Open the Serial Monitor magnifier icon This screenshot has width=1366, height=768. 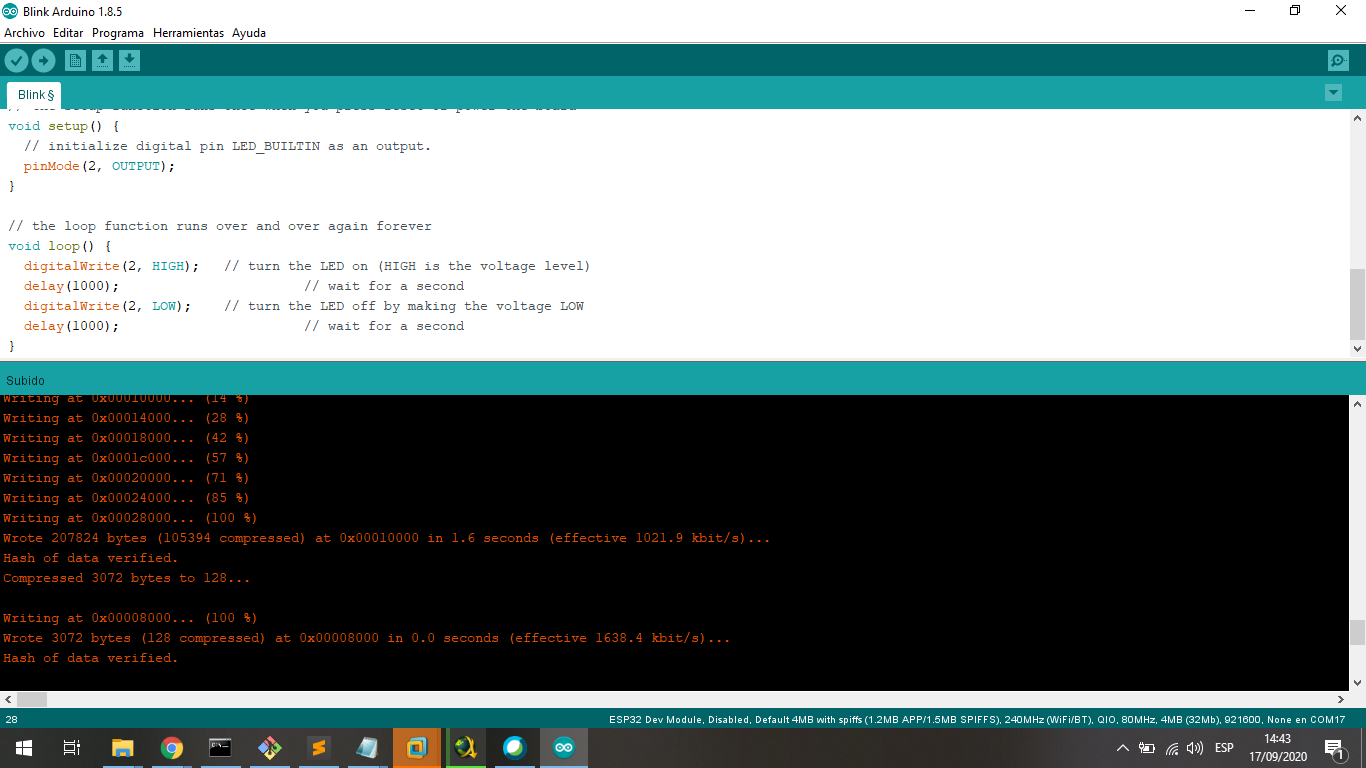pos(1338,61)
